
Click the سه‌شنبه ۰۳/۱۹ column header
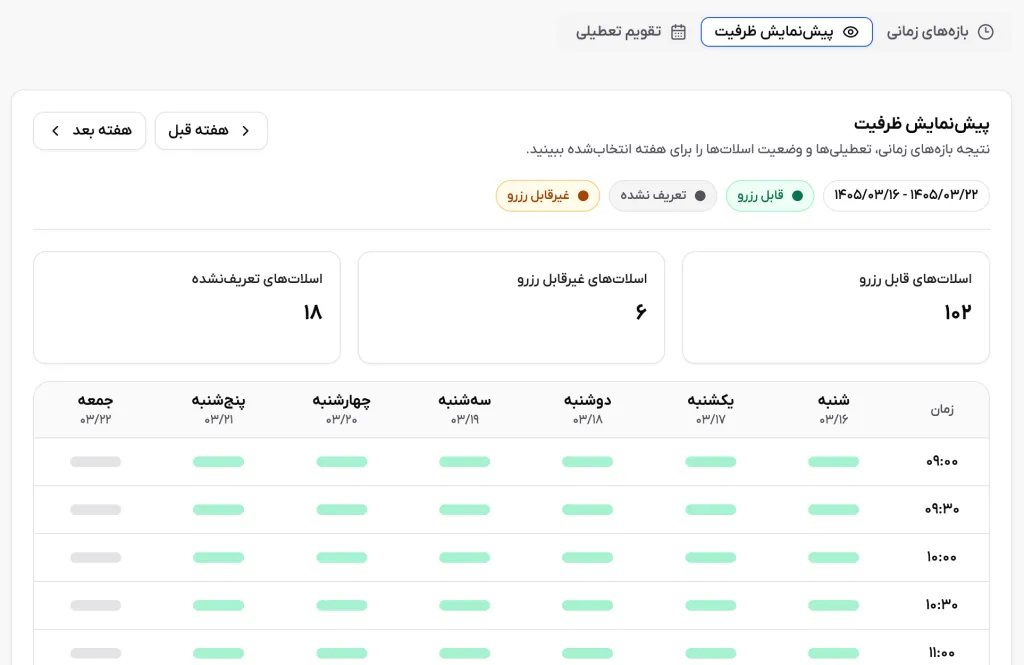pyautogui.click(x=464, y=409)
